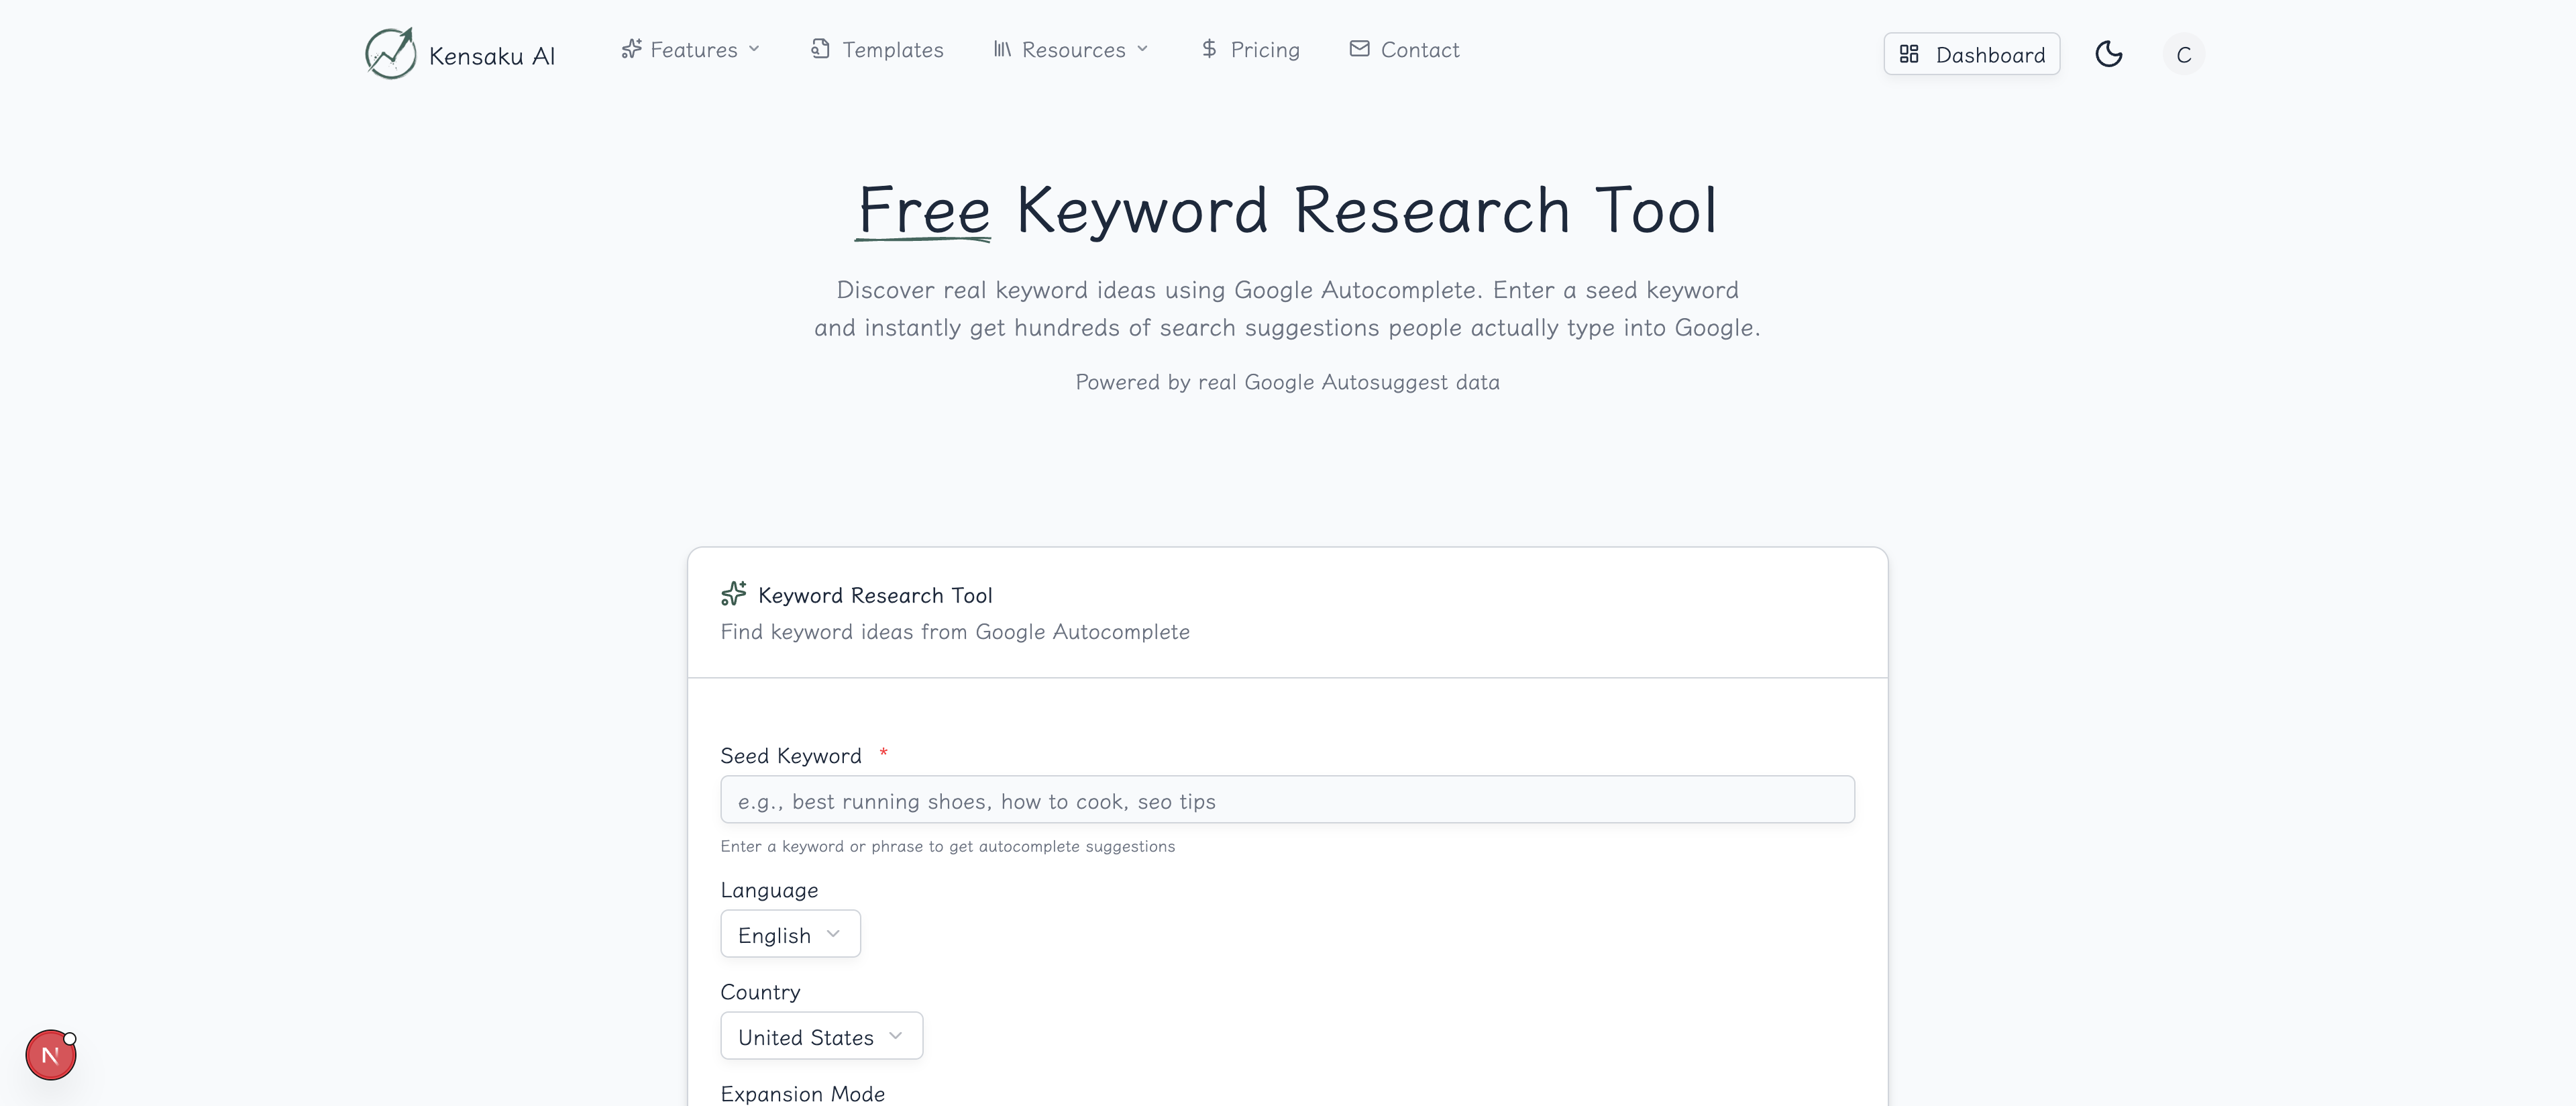Expand the Features dropdown chevron
Image resolution: width=2576 pixels, height=1106 pixels.
pos(754,49)
